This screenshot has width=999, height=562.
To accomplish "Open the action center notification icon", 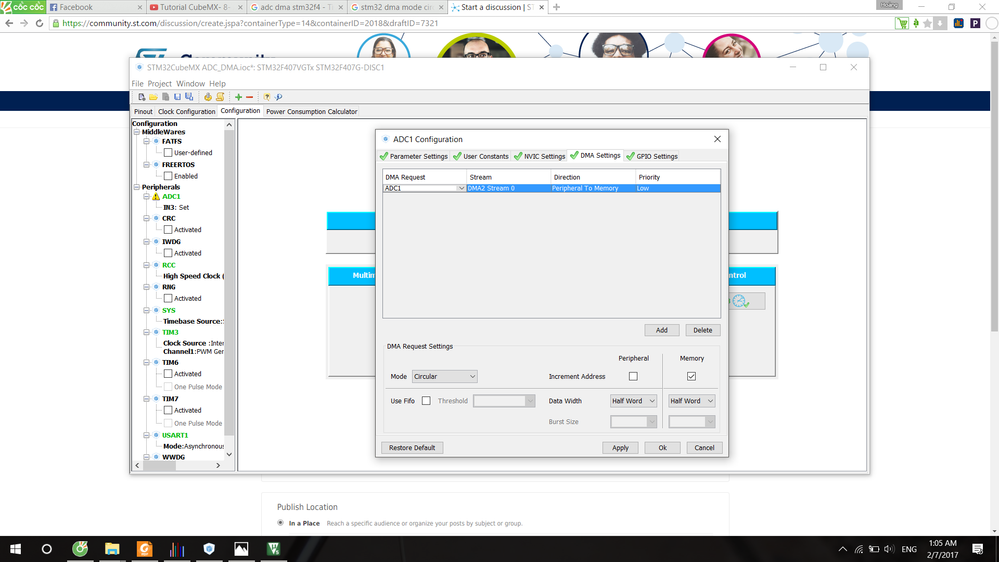I will (978, 549).
